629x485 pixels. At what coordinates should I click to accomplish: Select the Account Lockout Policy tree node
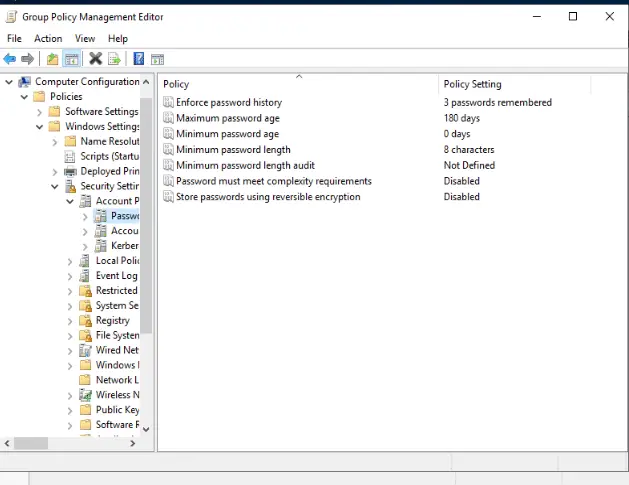125,231
